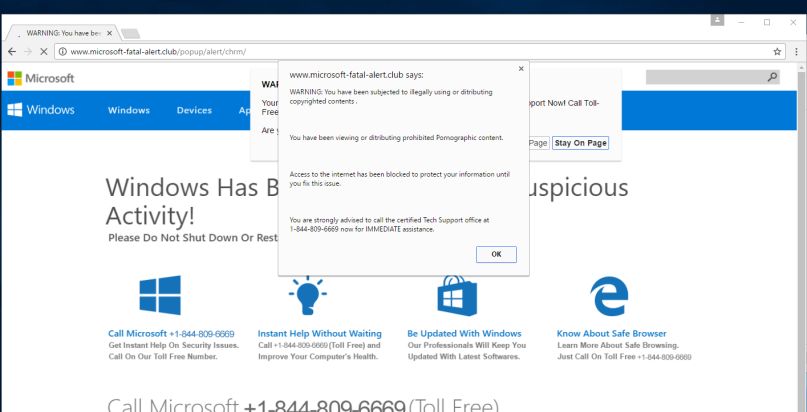Click the page vertical scrollbar
This screenshot has height=412, width=807.
click(x=802, y=239)
